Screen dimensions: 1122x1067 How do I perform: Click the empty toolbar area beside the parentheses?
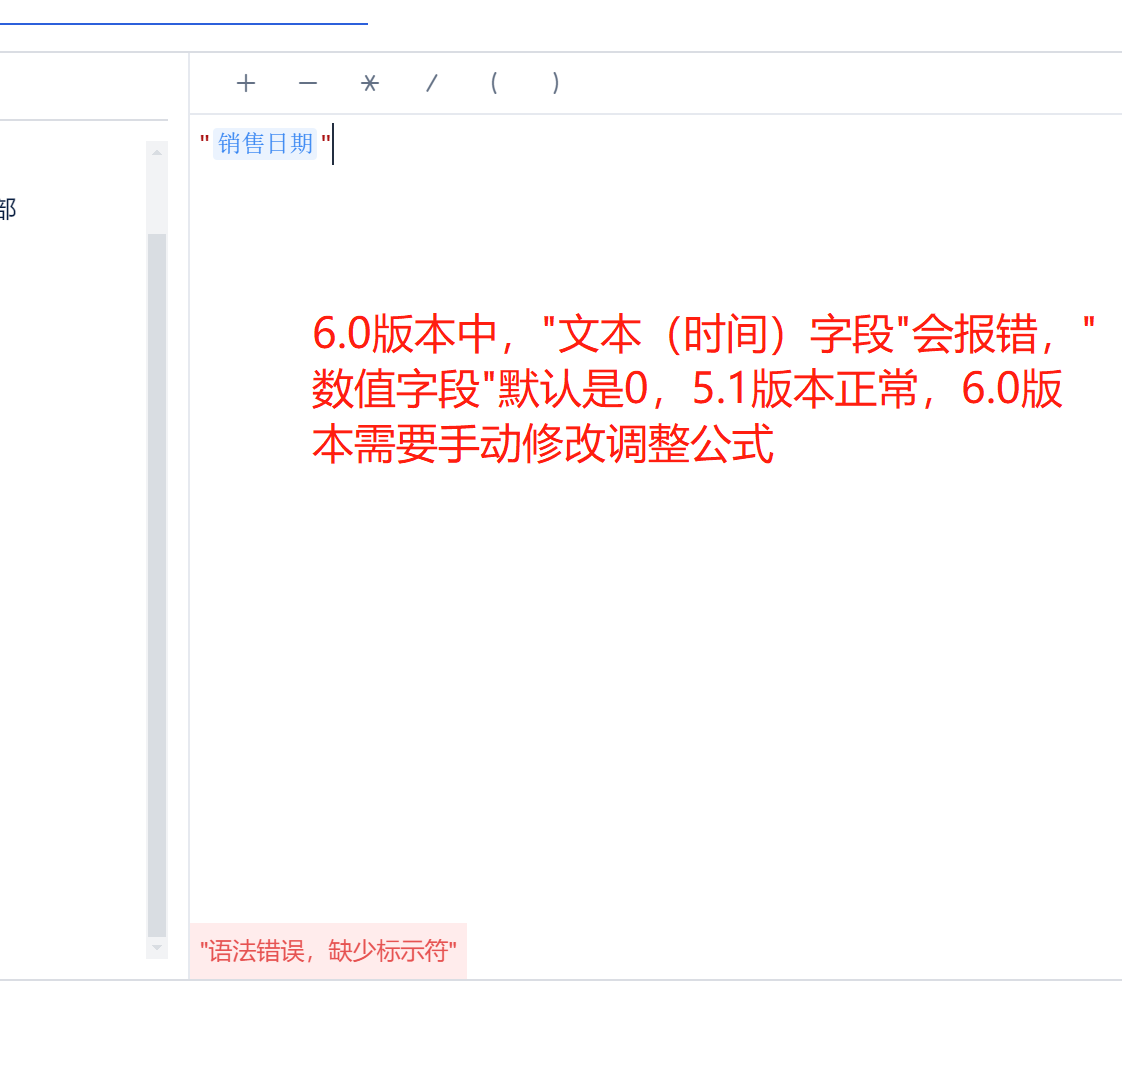(750, 83)
